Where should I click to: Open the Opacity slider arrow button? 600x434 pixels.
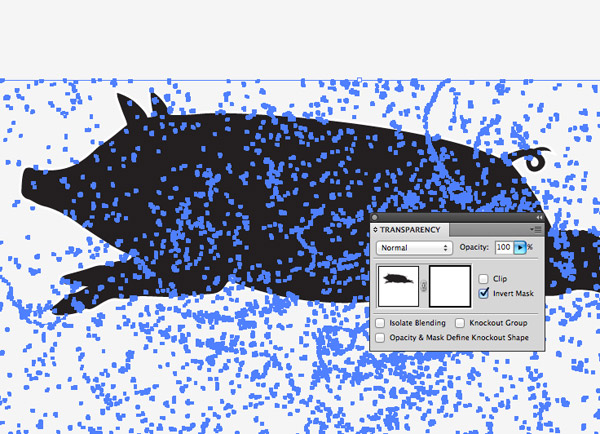point(520,248)
